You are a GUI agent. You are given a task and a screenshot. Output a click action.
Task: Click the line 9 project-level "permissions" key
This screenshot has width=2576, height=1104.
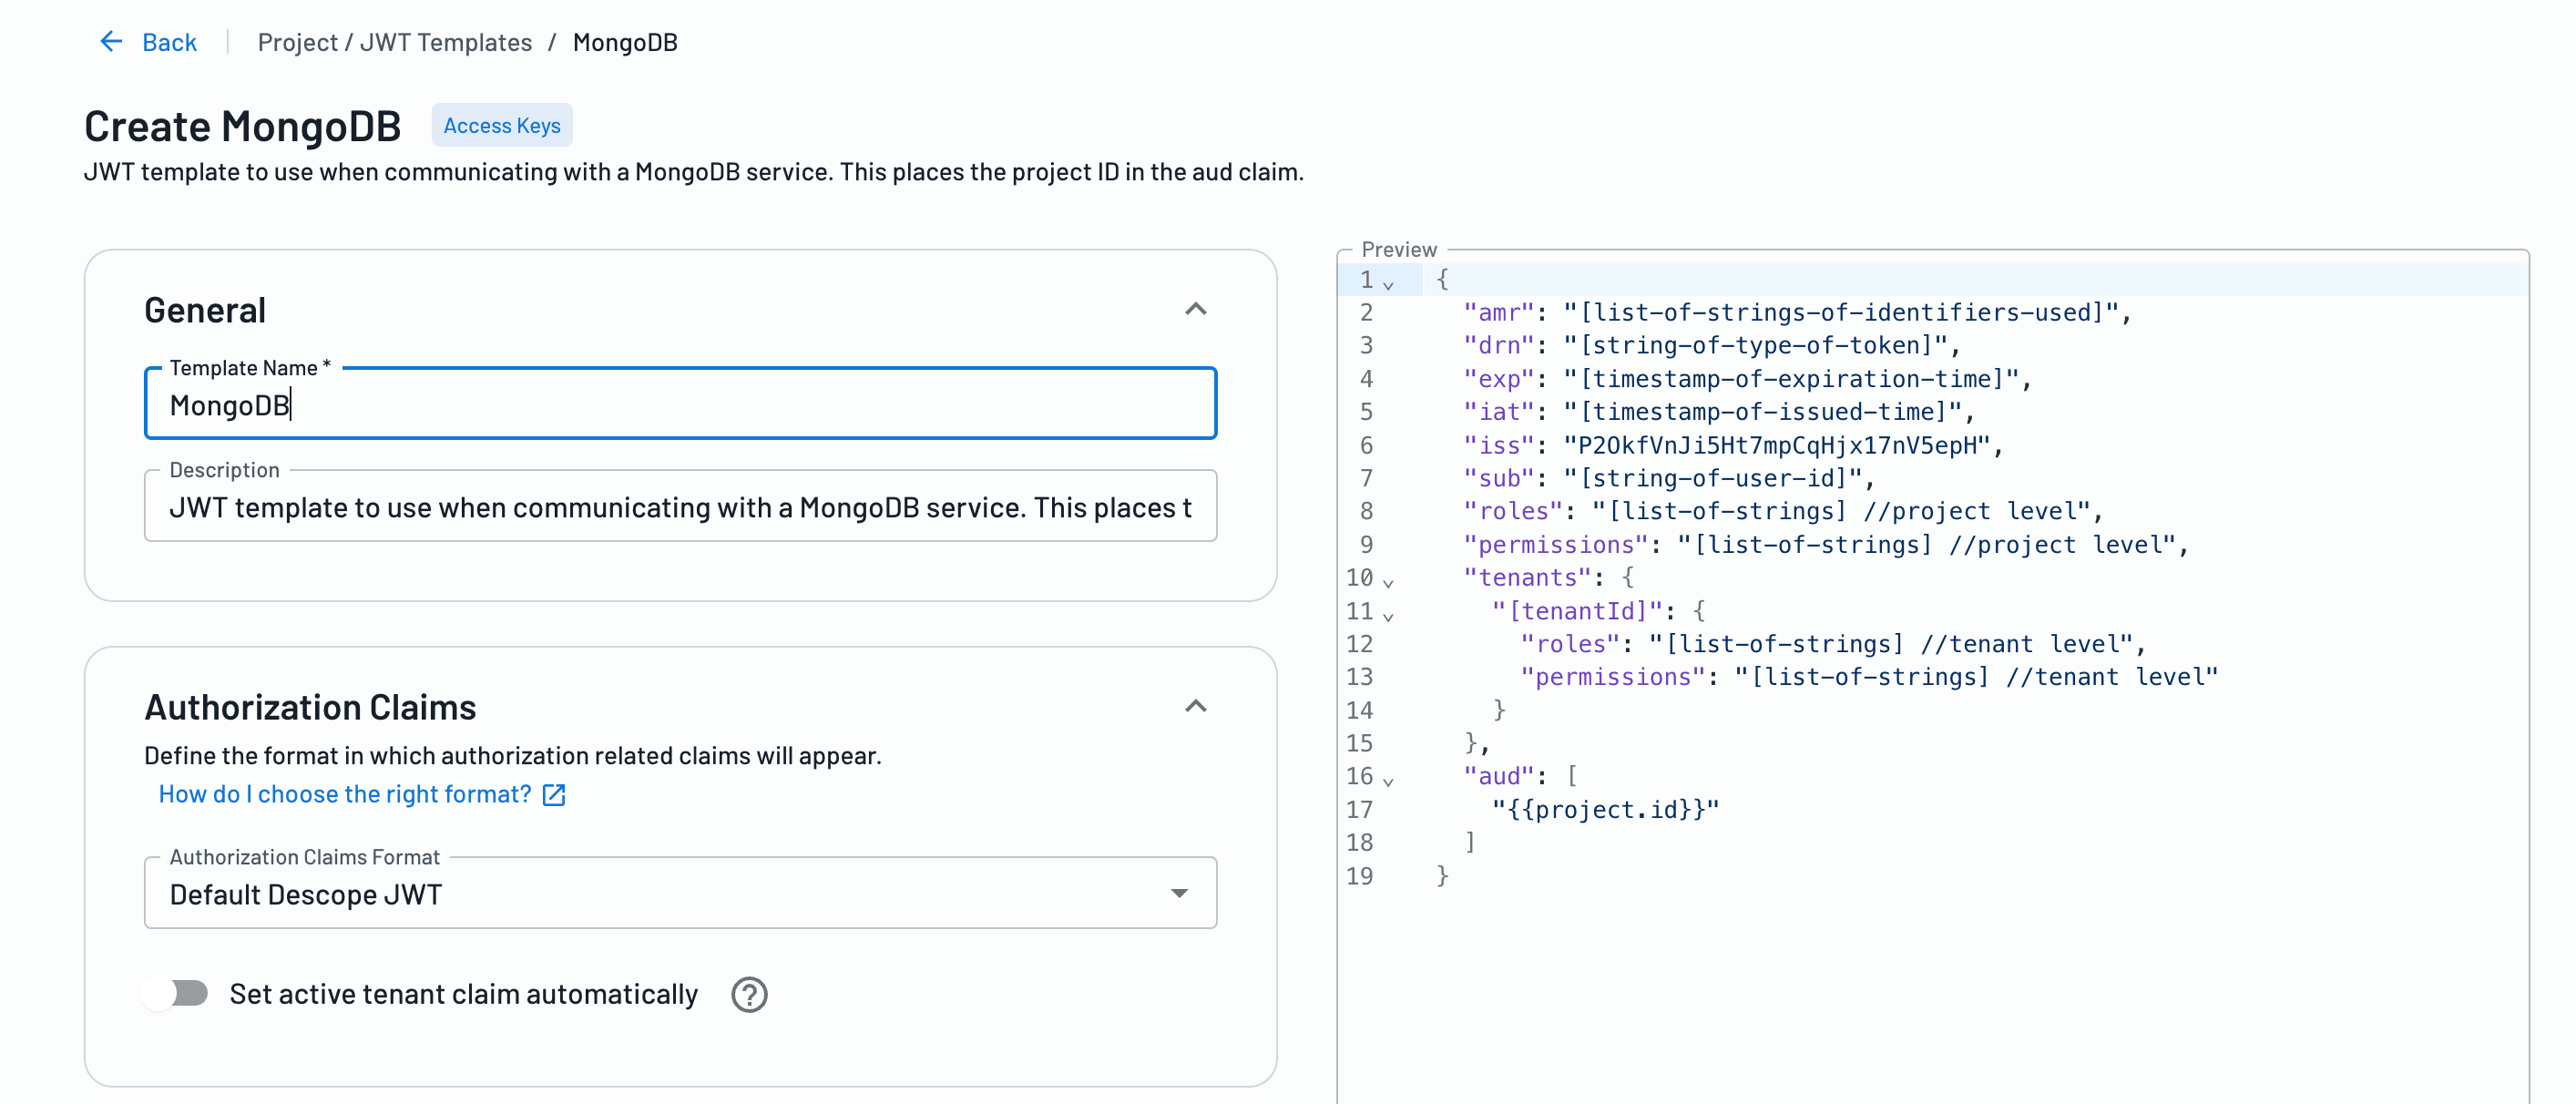[1555, 545]
